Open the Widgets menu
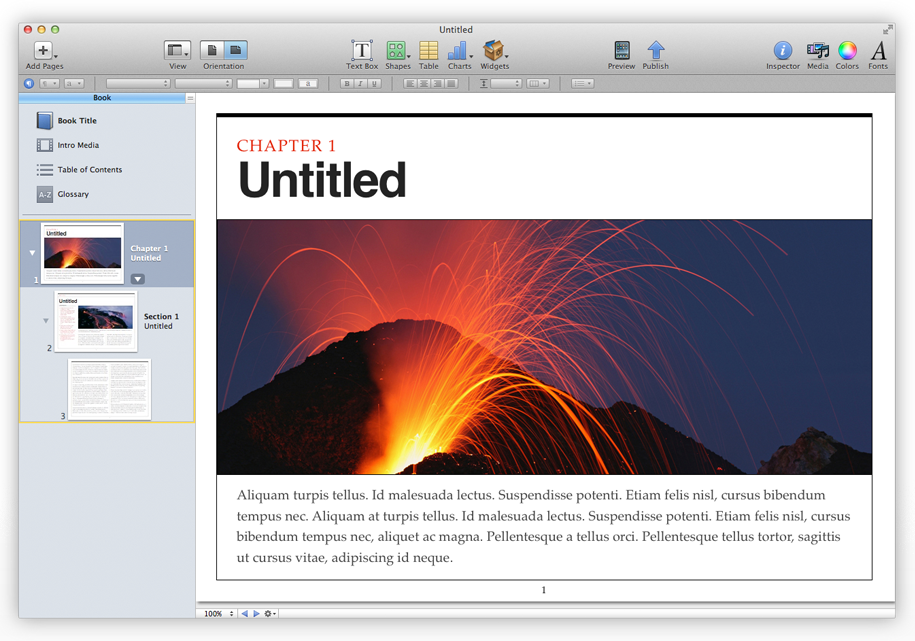 (492, 50)
